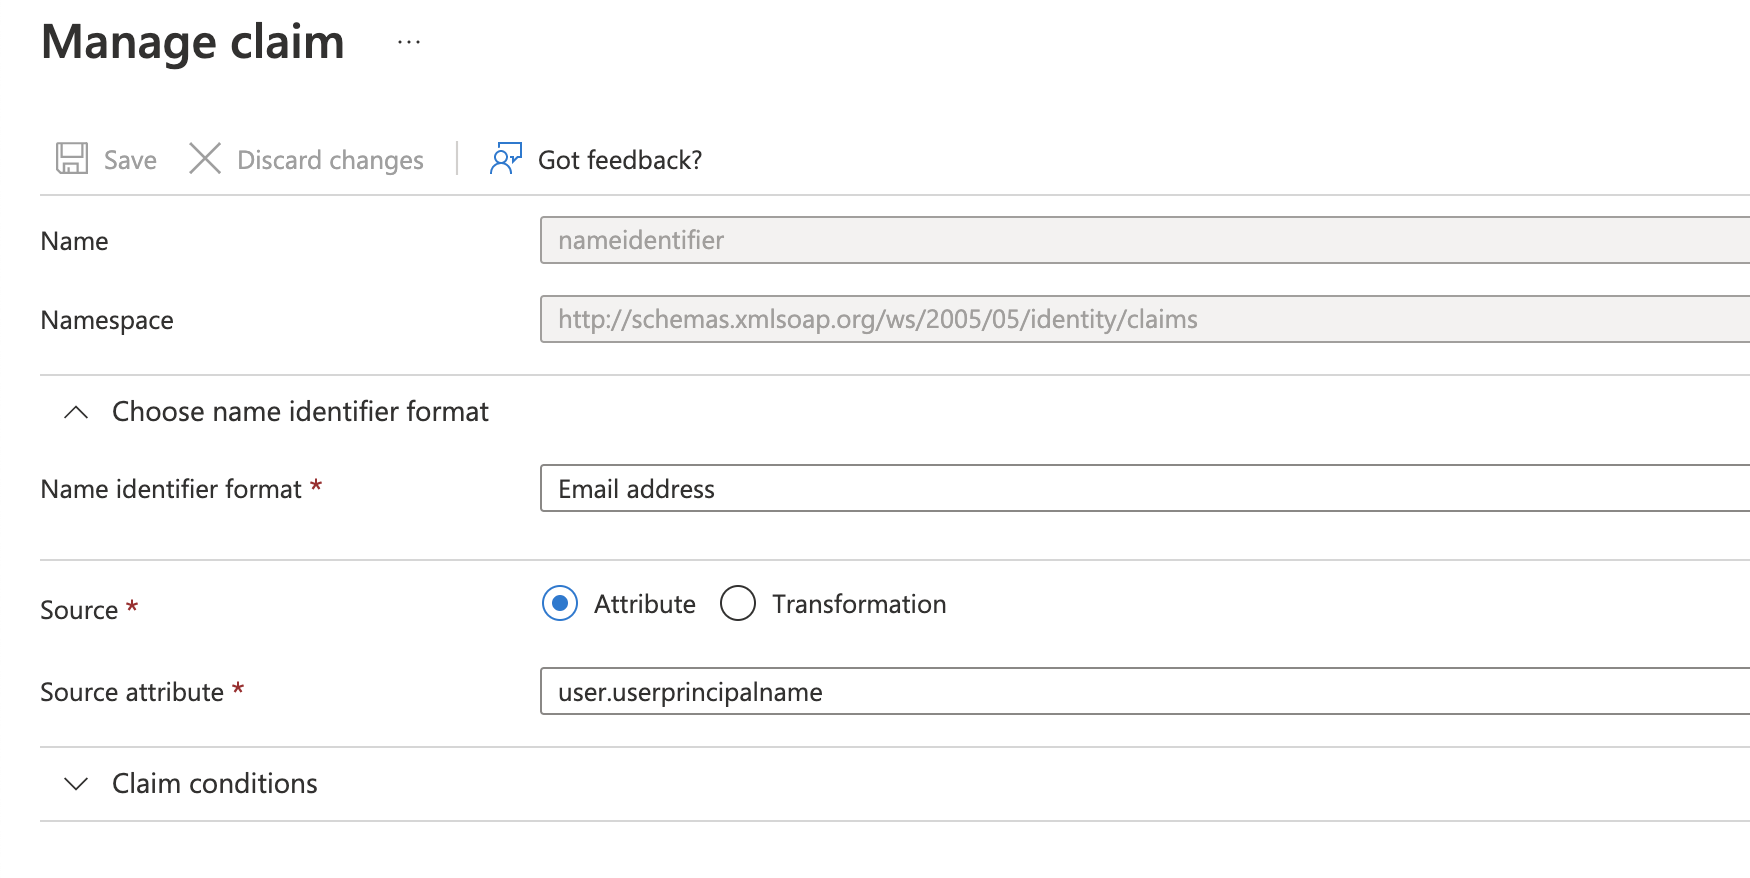Click the Attribute radio label text
This screenshot has width=1750, height=878.
pyautogui.click(x=644, y=604)
